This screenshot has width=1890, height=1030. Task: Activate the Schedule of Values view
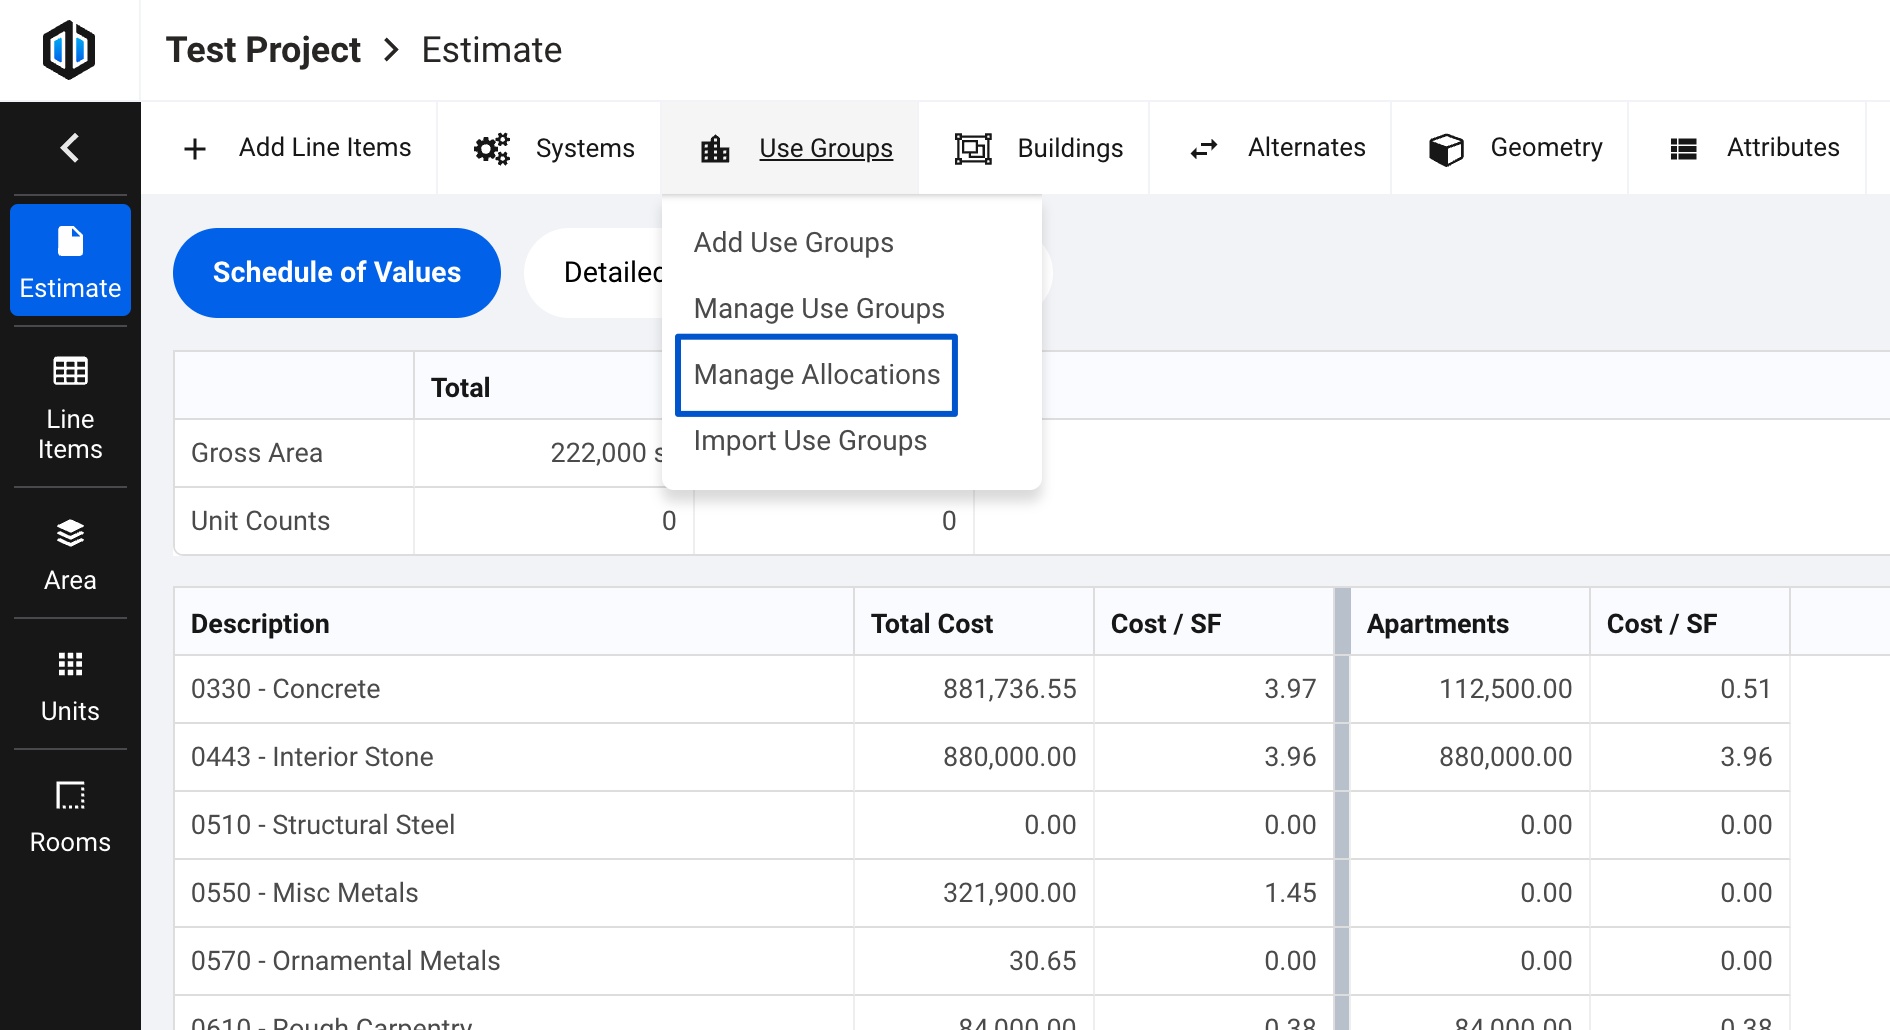pyautogui.click(x=336, y=272)
